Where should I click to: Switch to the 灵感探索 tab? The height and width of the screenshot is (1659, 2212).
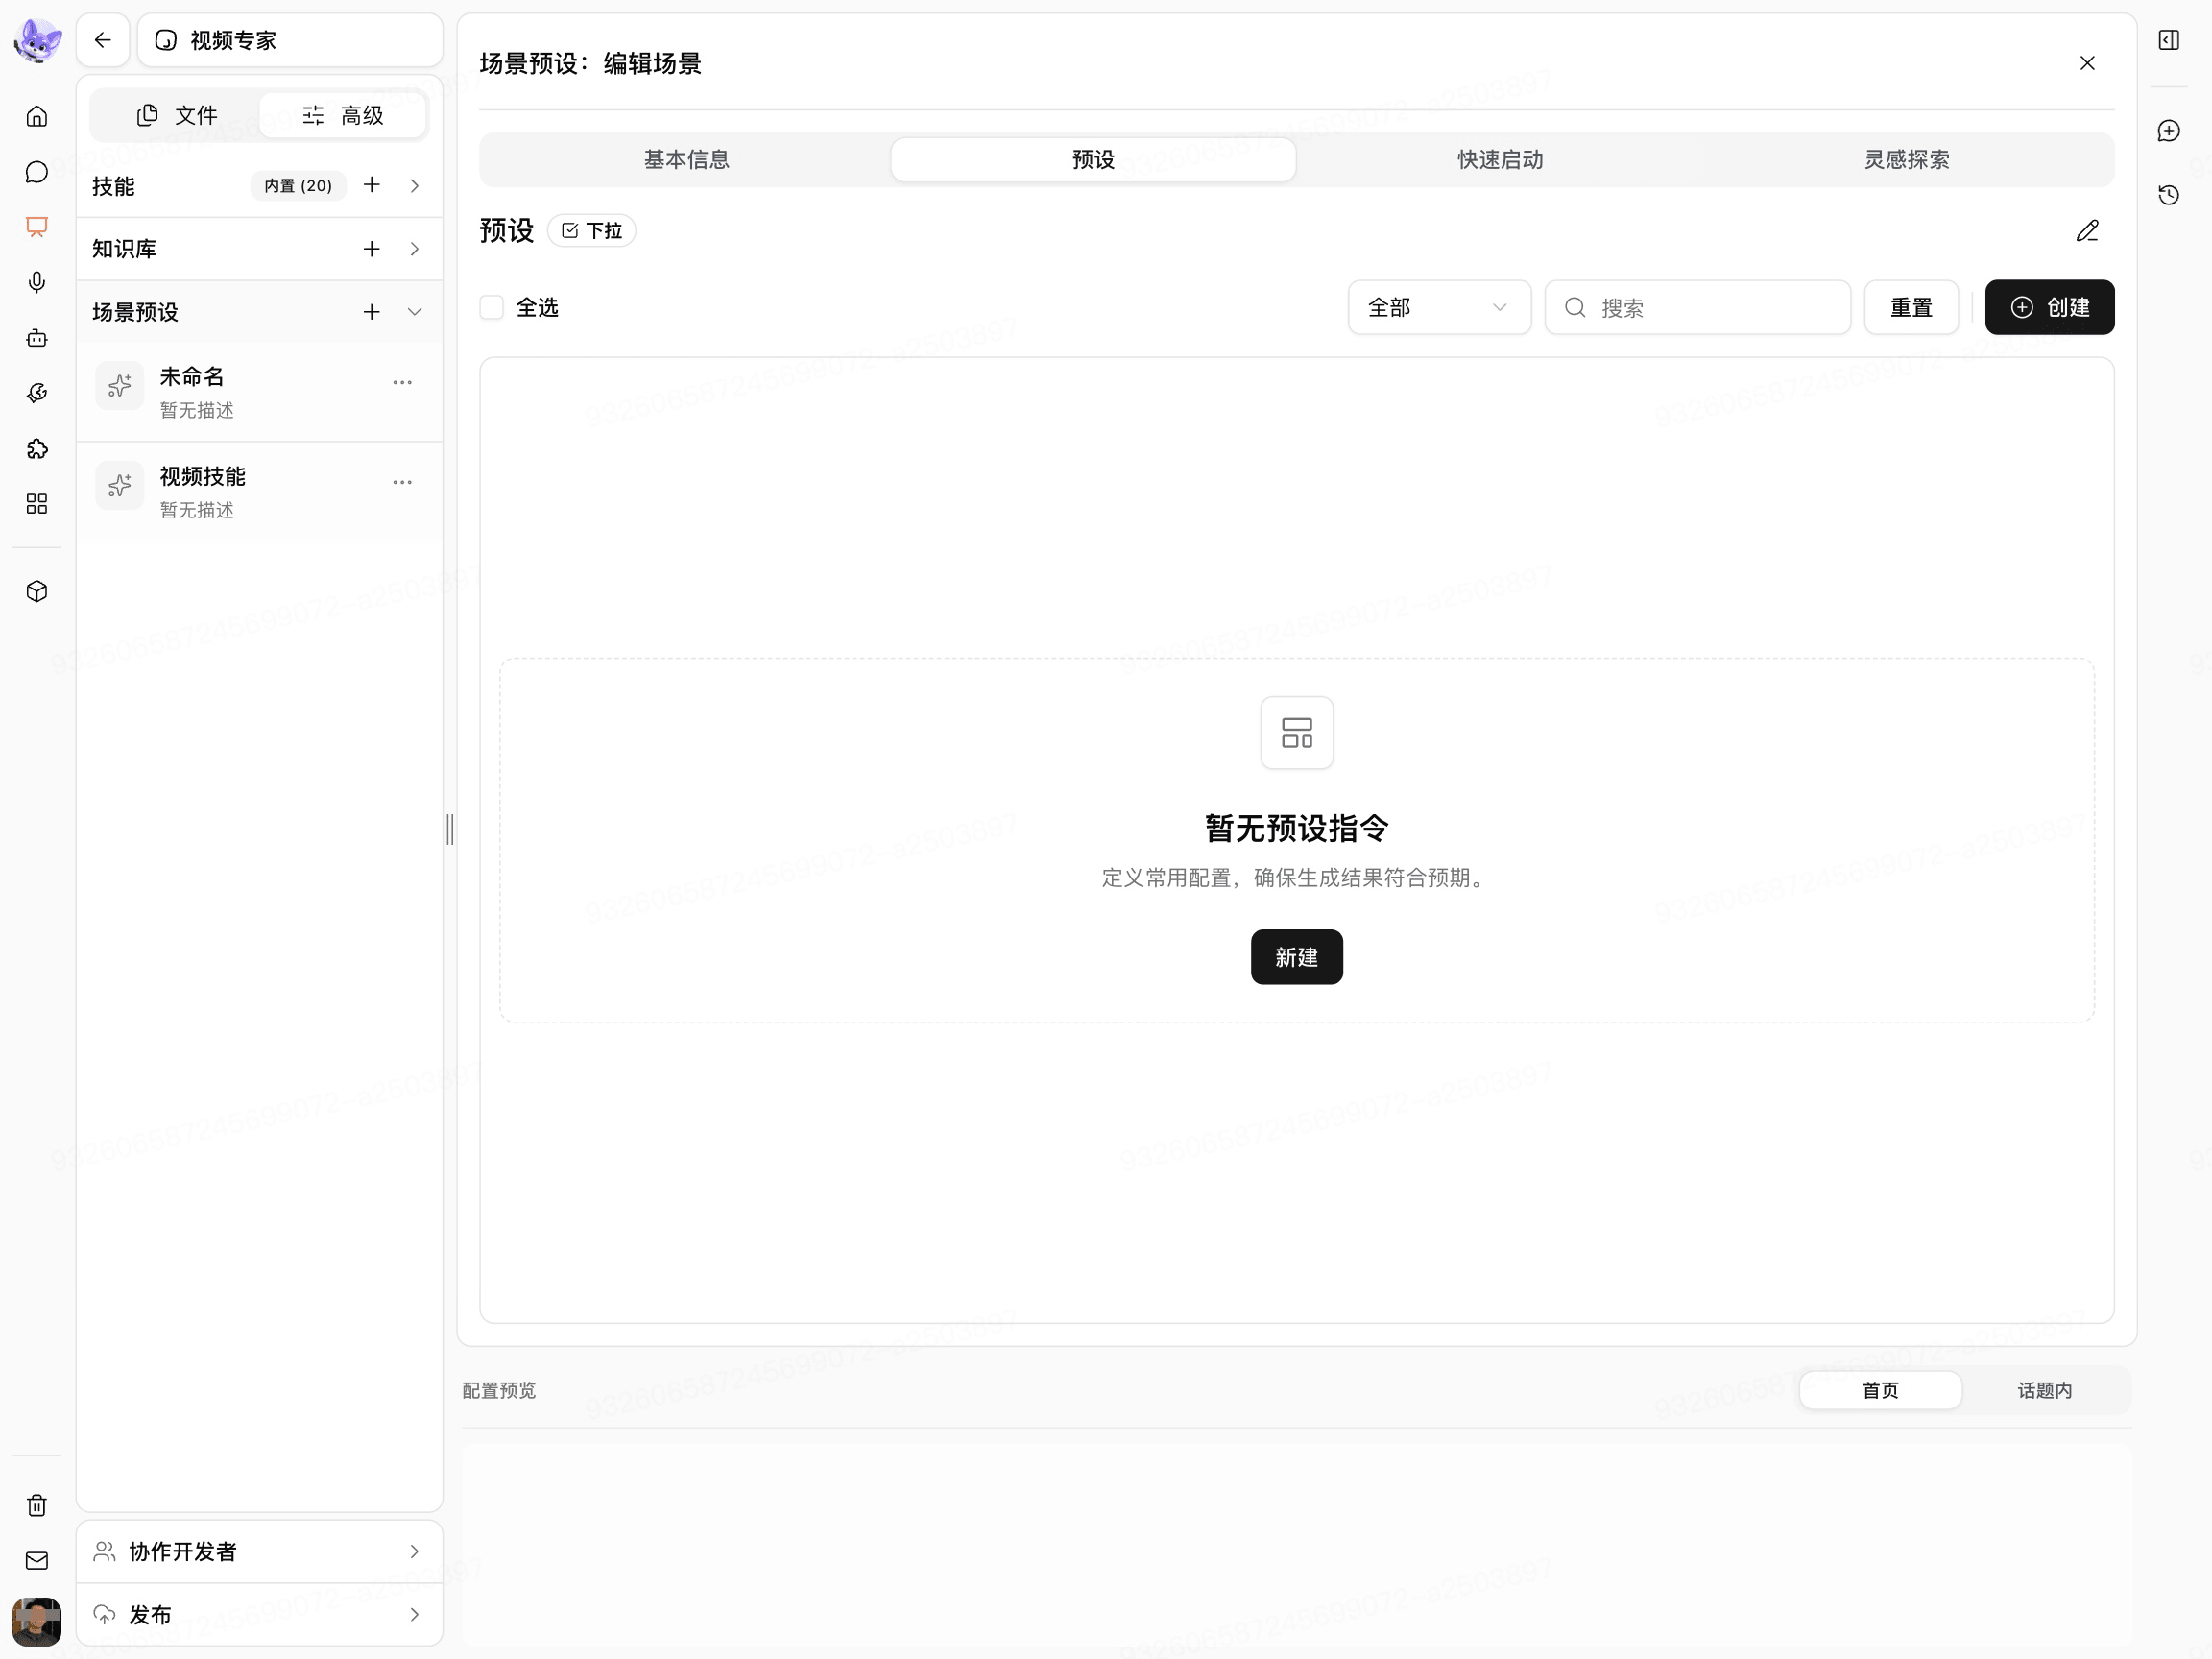click(1907, 160)
